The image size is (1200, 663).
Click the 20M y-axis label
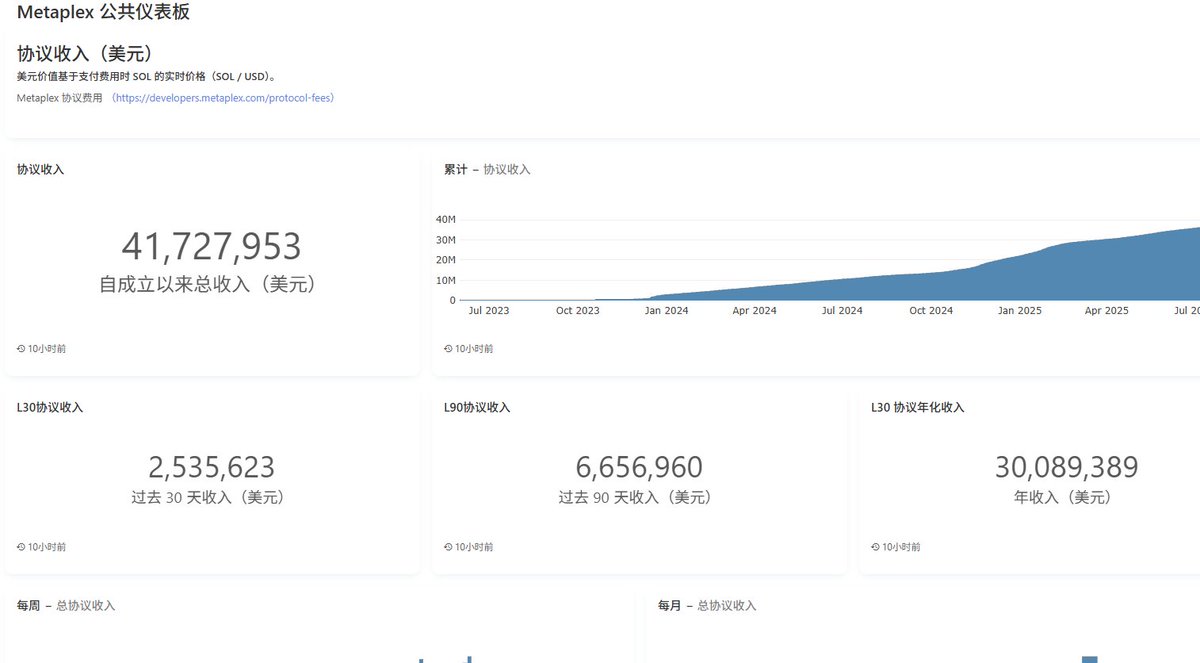[446, 260]
